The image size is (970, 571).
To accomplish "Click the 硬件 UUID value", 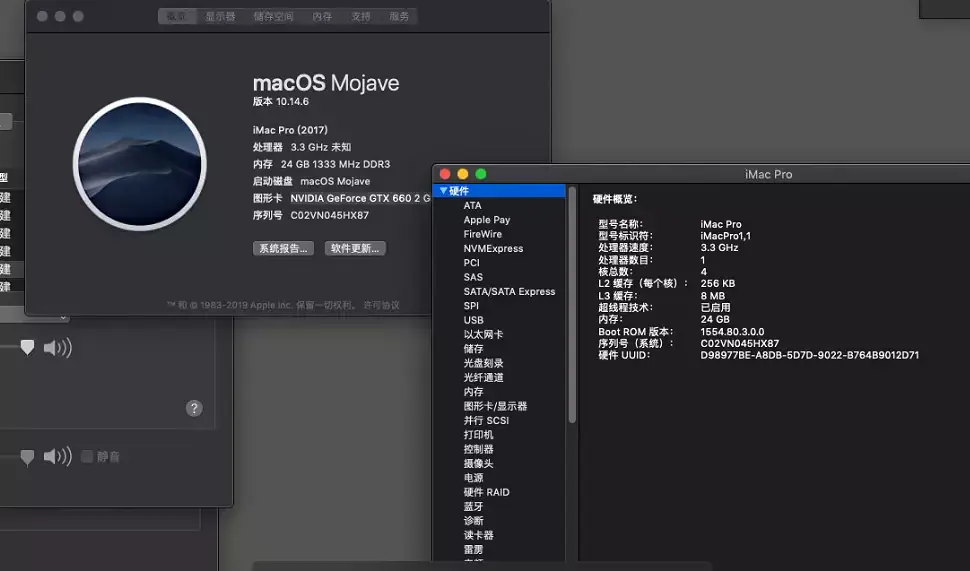I will pos(809,355).
